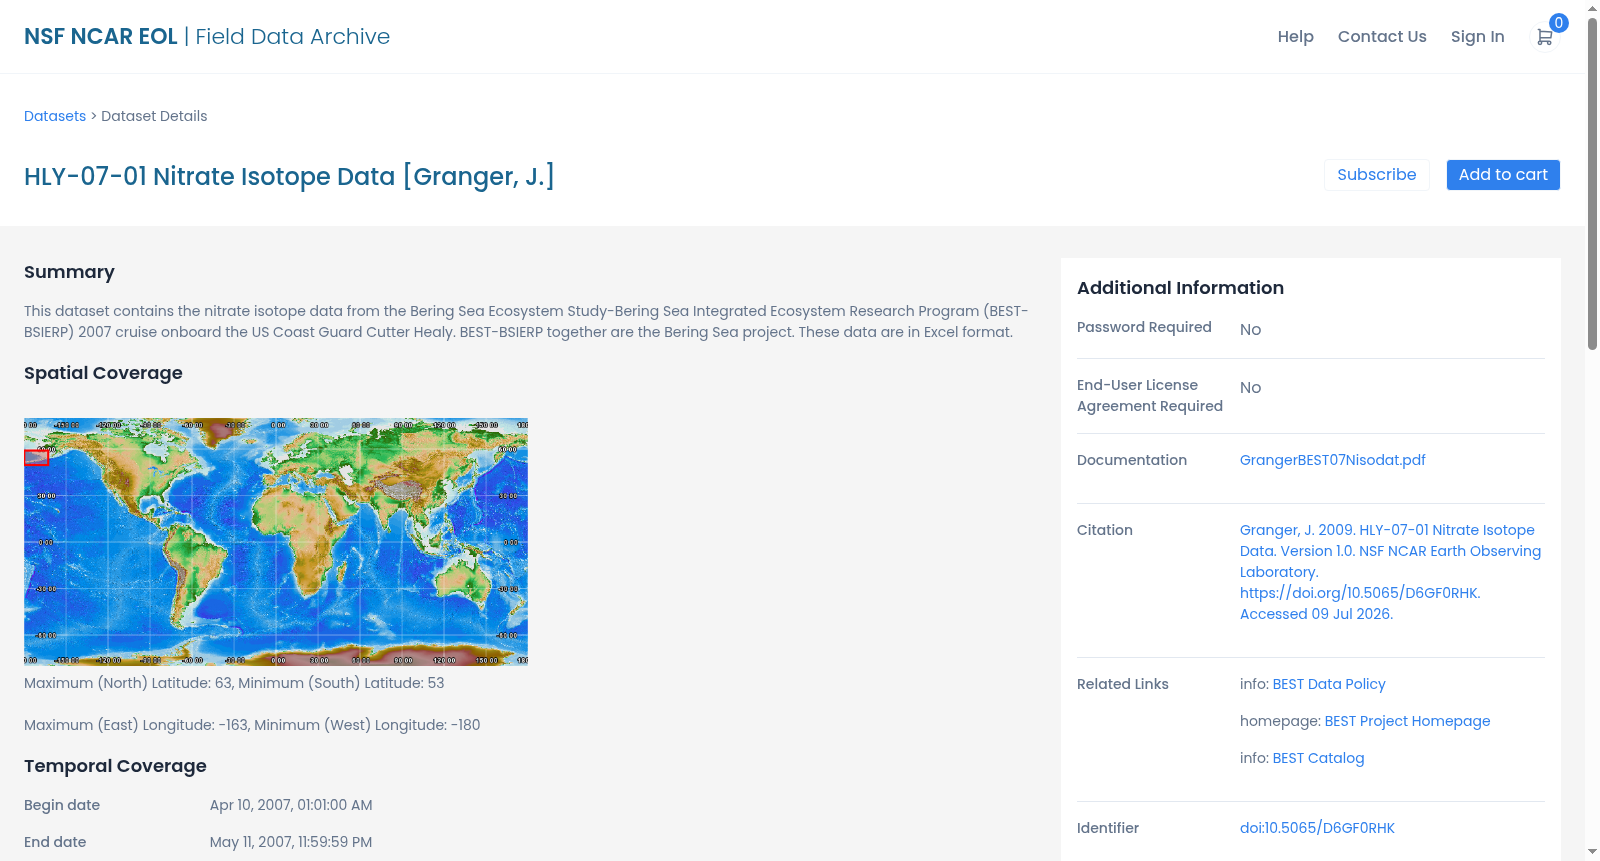Subscribe to this dataset
This screenshot has width=1600, height=861.
(x=1376, y=175)
